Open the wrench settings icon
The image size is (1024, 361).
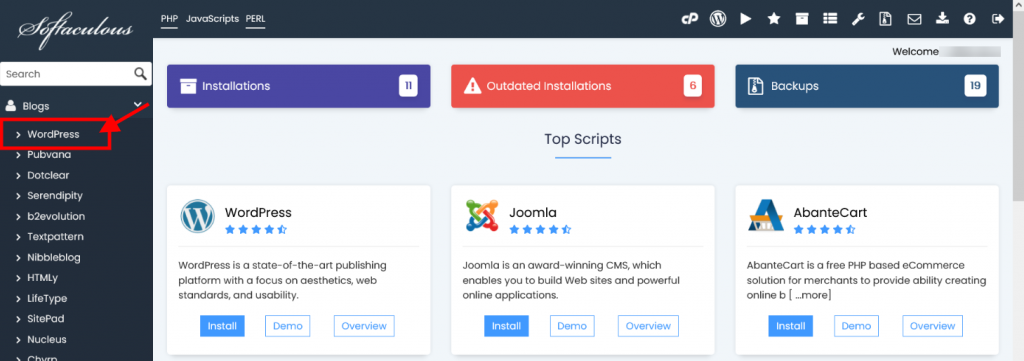[857, 19]
